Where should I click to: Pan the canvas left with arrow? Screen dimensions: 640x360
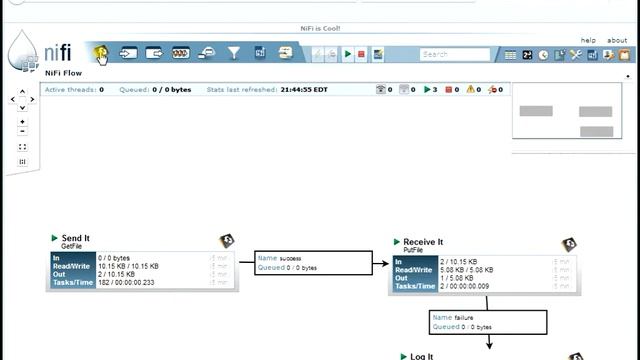(13, 99)
